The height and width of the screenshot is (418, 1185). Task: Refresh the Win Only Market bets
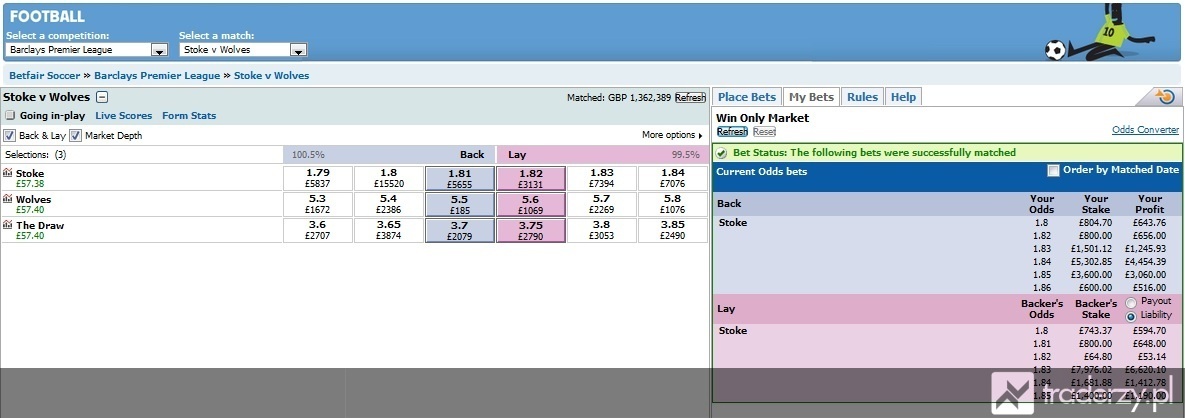tap(732, 132)
